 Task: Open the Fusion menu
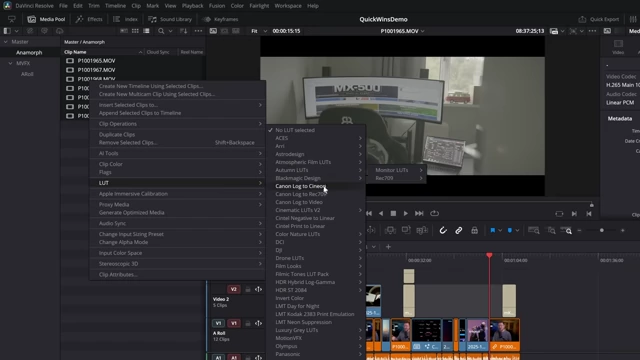click(217, 6)
